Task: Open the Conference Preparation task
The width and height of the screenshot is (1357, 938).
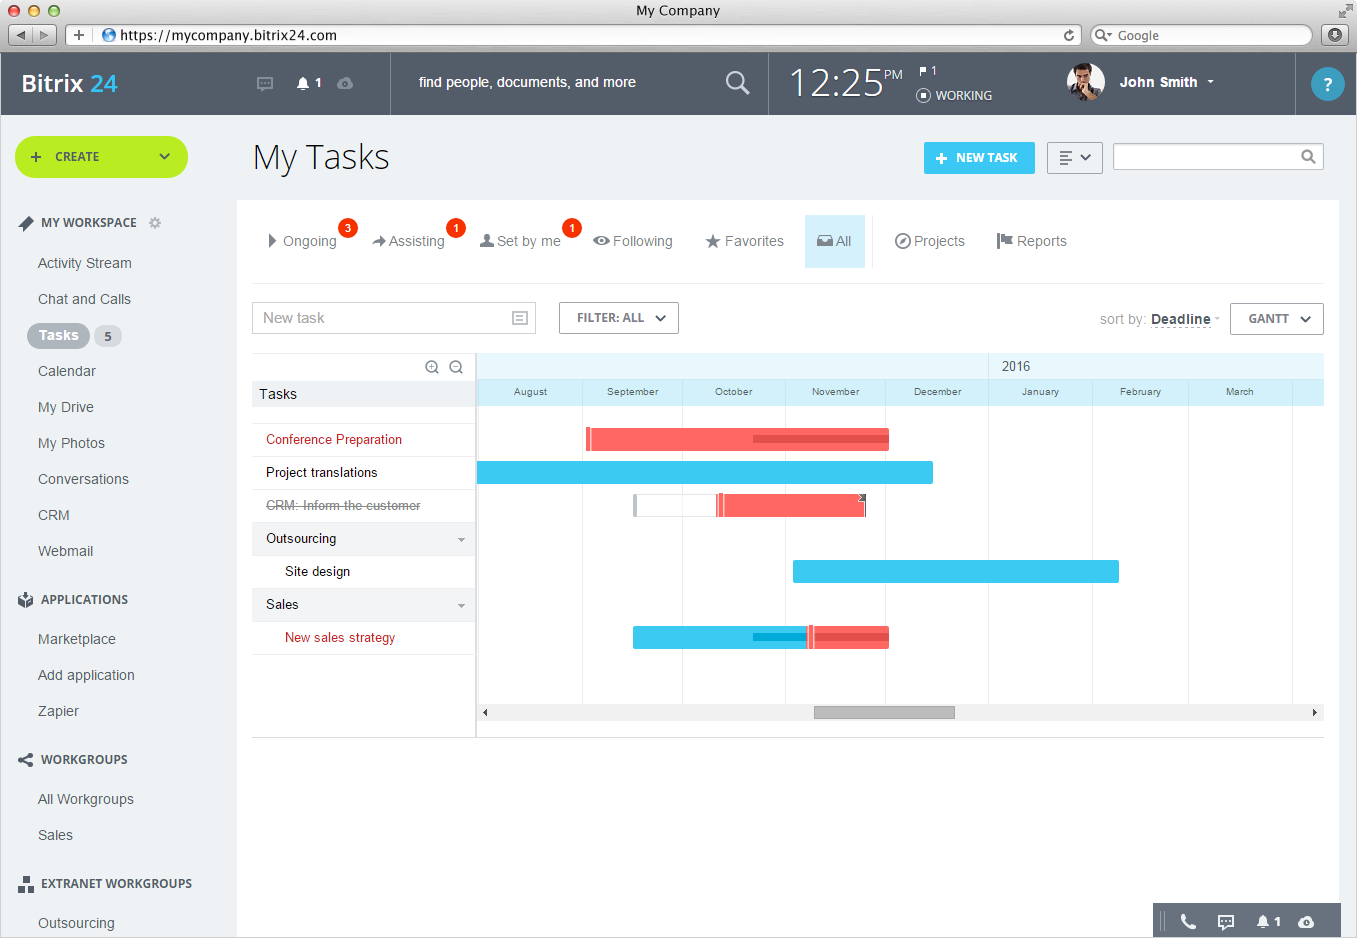Action: (x=333, y=439)
